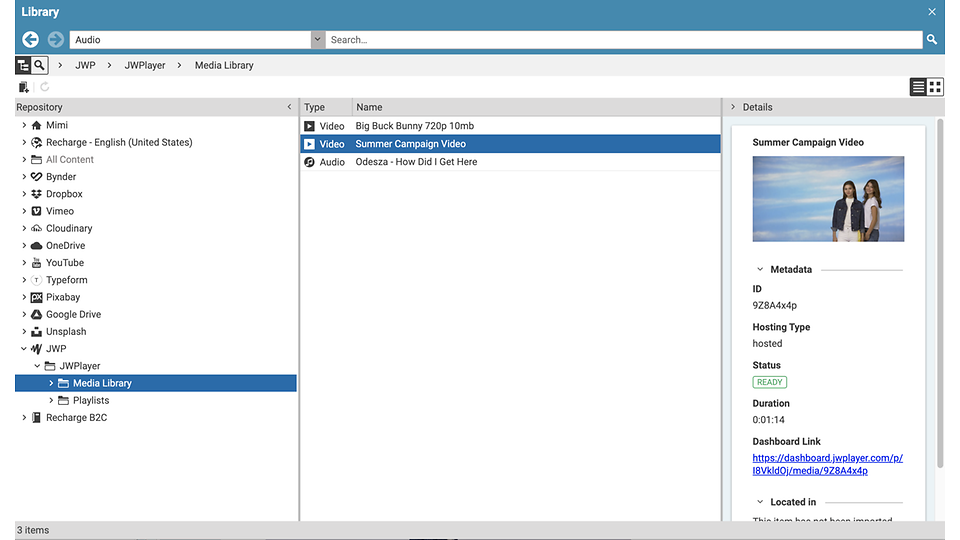
Task: Click the Dropbox icon in repository
Action: 37,193
